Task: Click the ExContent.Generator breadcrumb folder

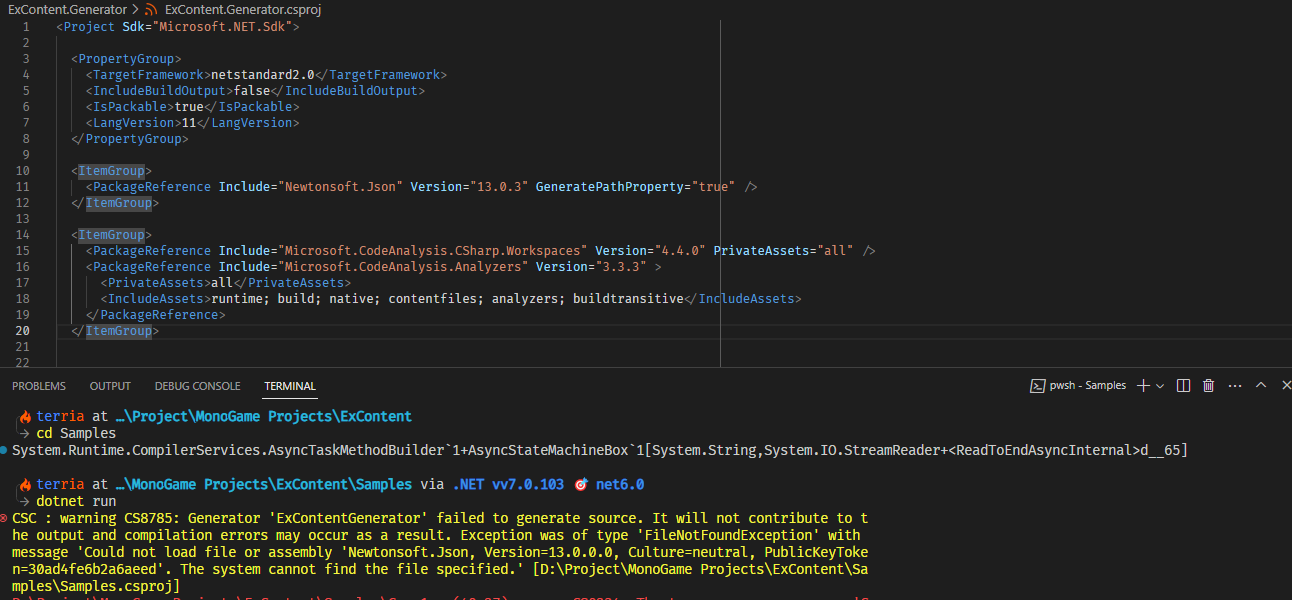Action: click(67, 9)
